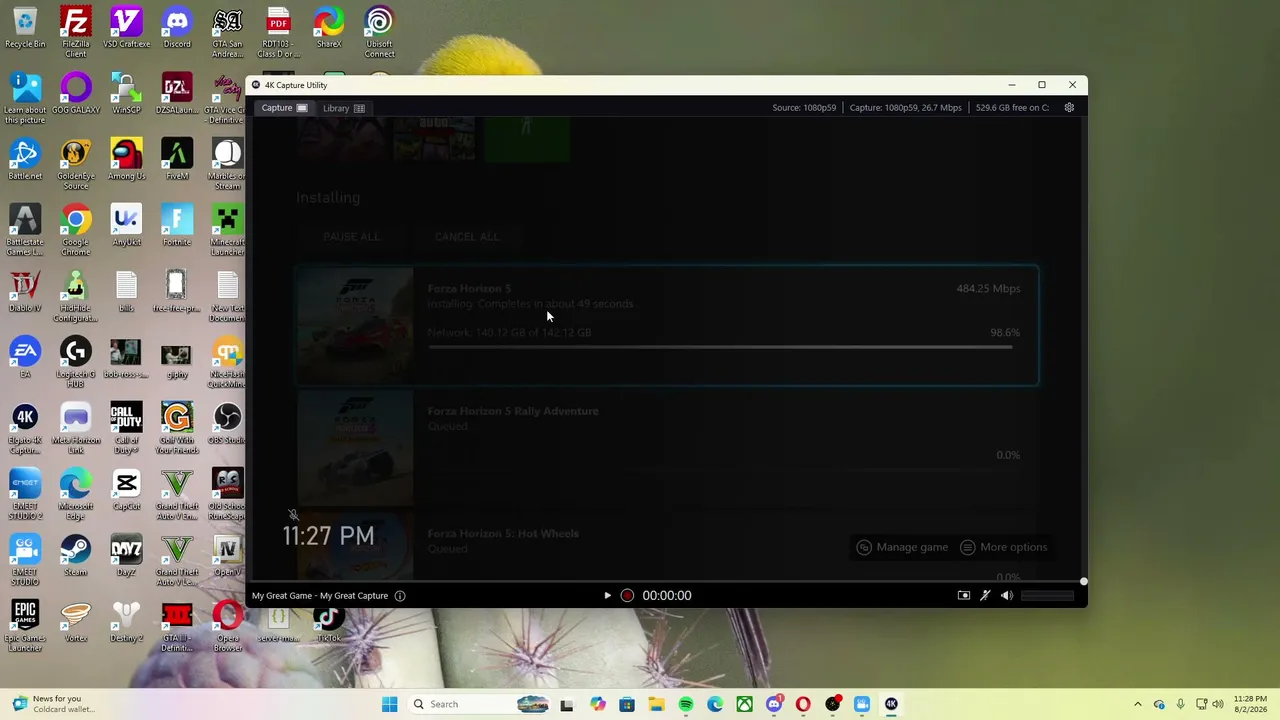The image size is (1280, 720).
Task: Select the AnyUkit desktop icon
Action: pyautogui.click(x=126, y=226)
